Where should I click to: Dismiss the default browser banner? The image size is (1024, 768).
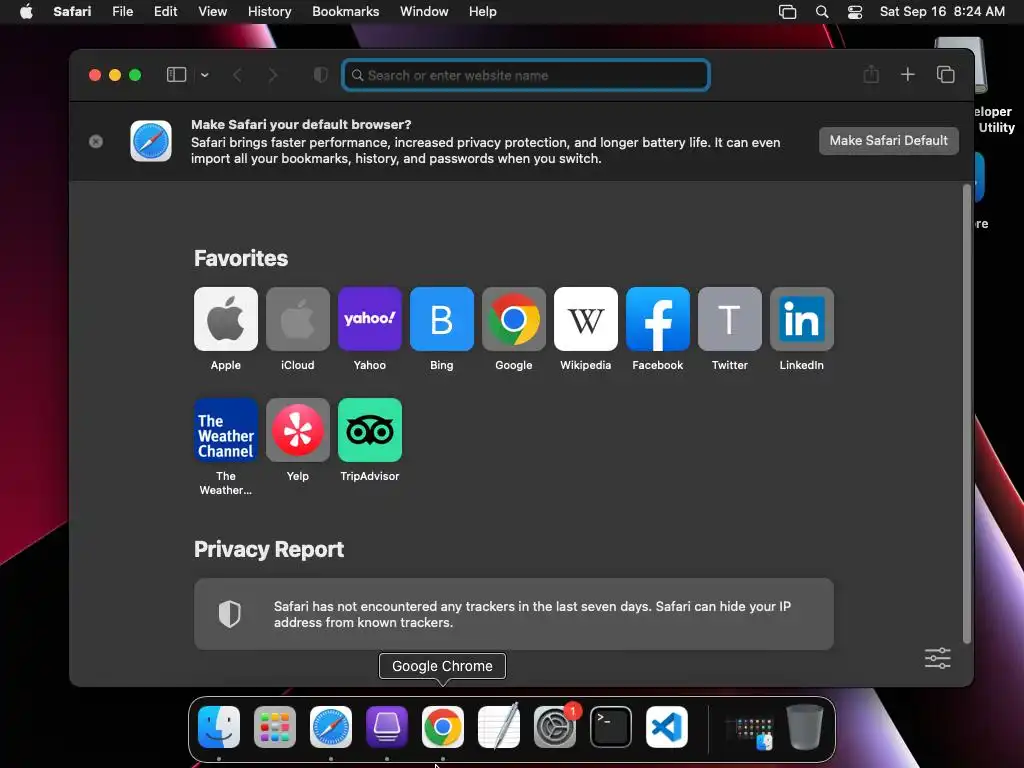point(96,142)
